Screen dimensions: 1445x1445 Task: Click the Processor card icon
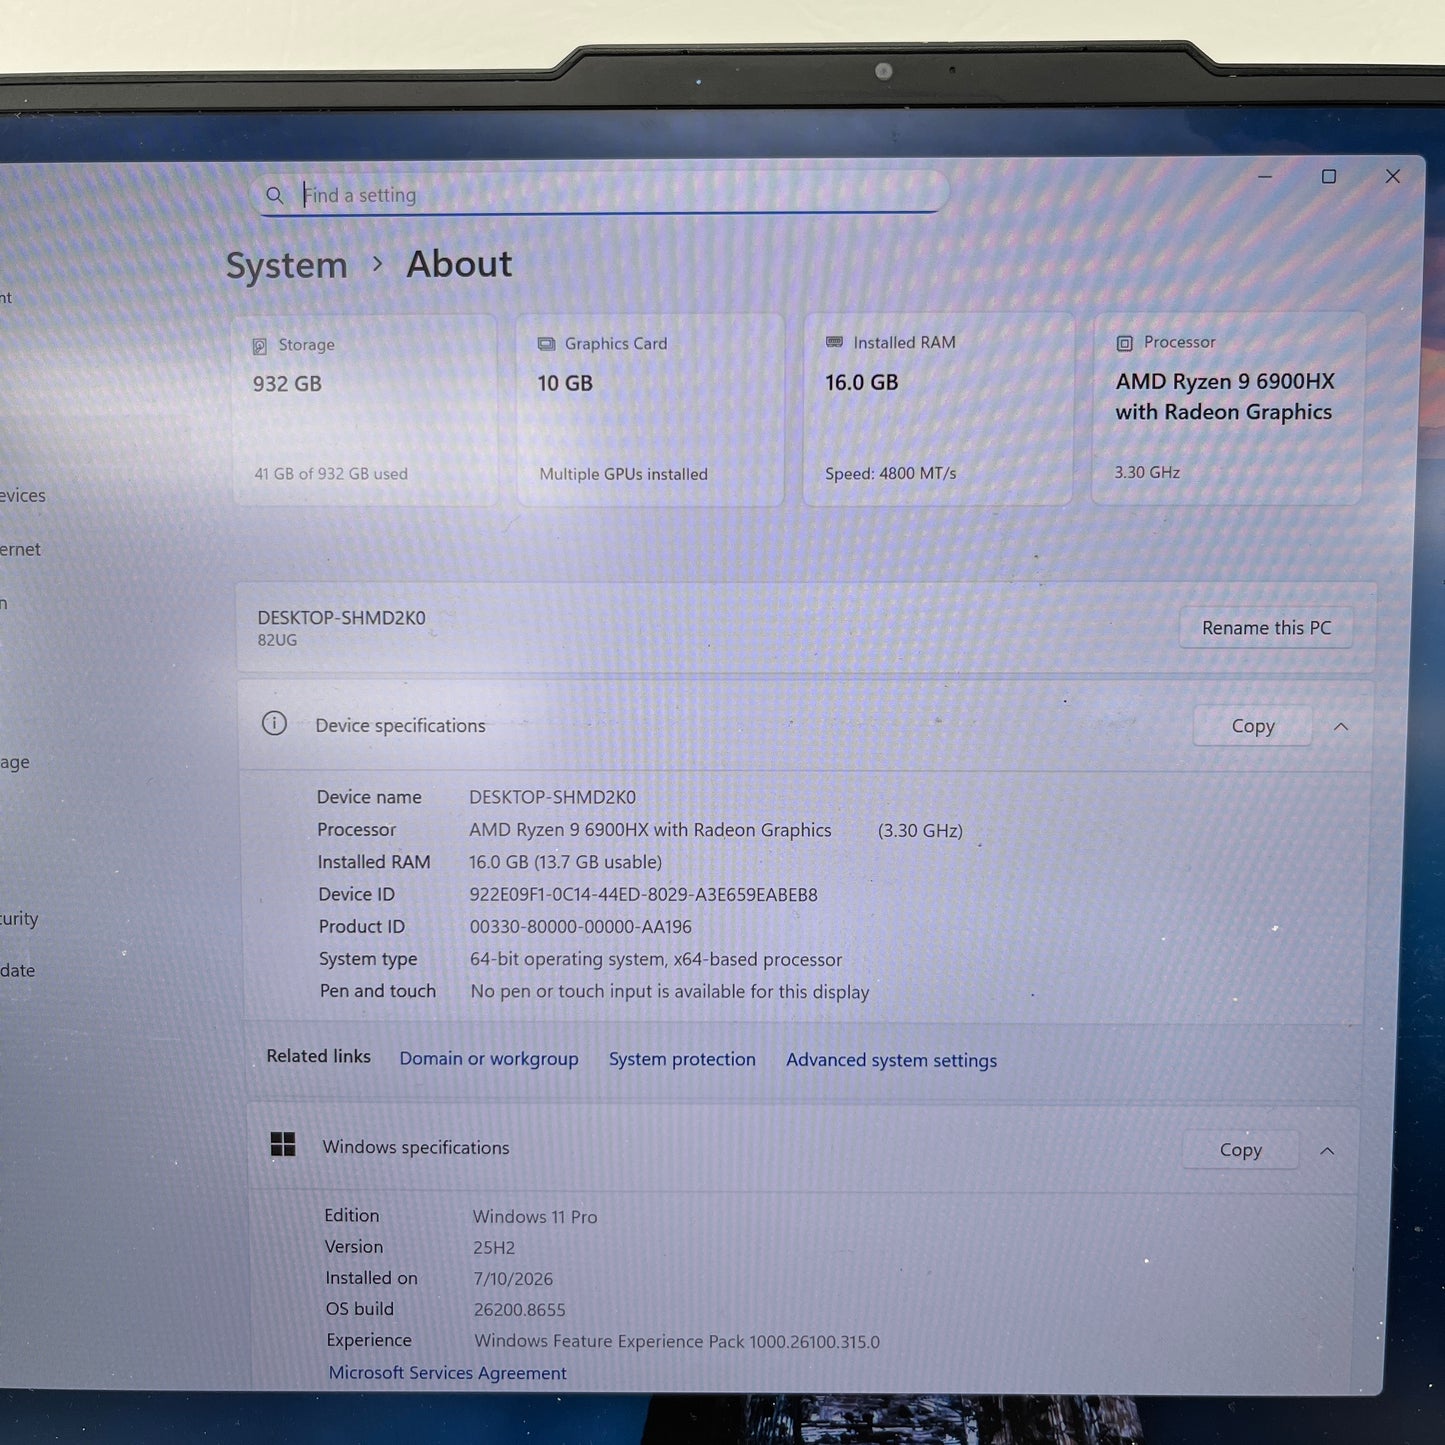point(1124,343)
